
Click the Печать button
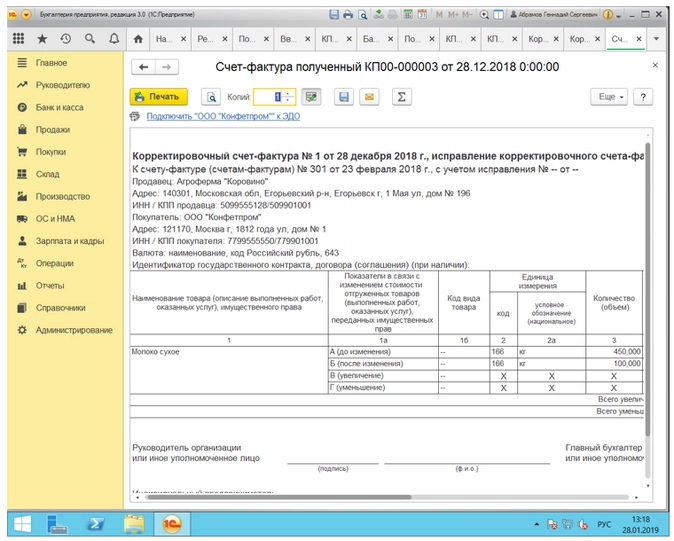(159, 97)
